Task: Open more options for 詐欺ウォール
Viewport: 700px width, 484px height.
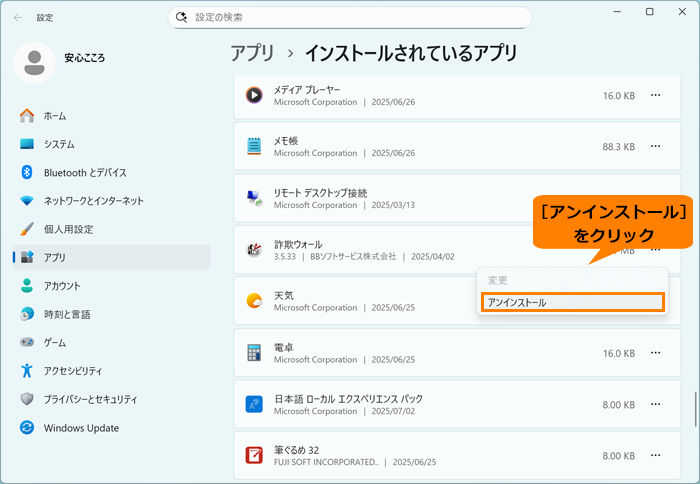Action: [655, 250]
